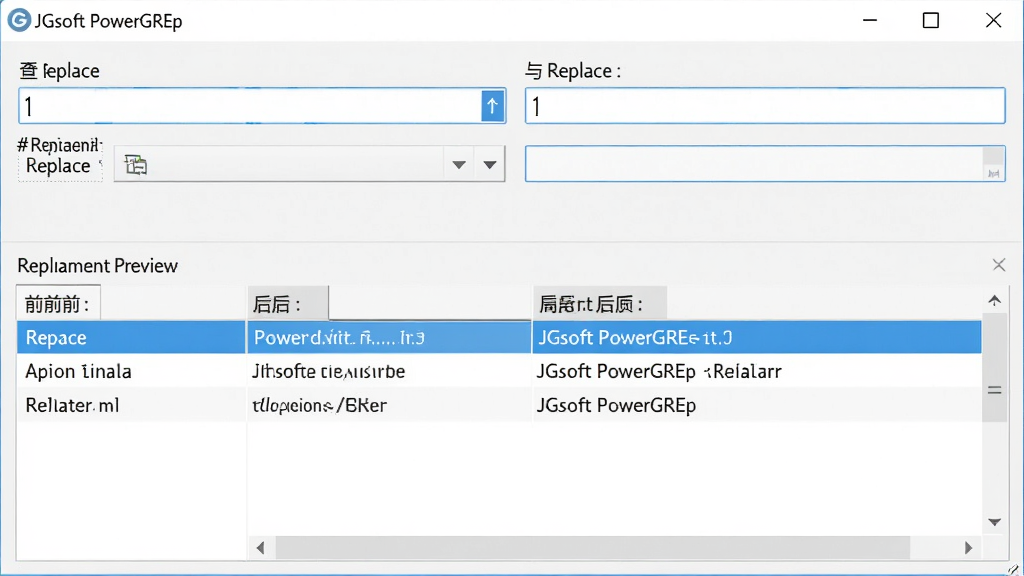
Task: Click the highlighted Powerd cell in the first row
Action: [x=389, y=337]
